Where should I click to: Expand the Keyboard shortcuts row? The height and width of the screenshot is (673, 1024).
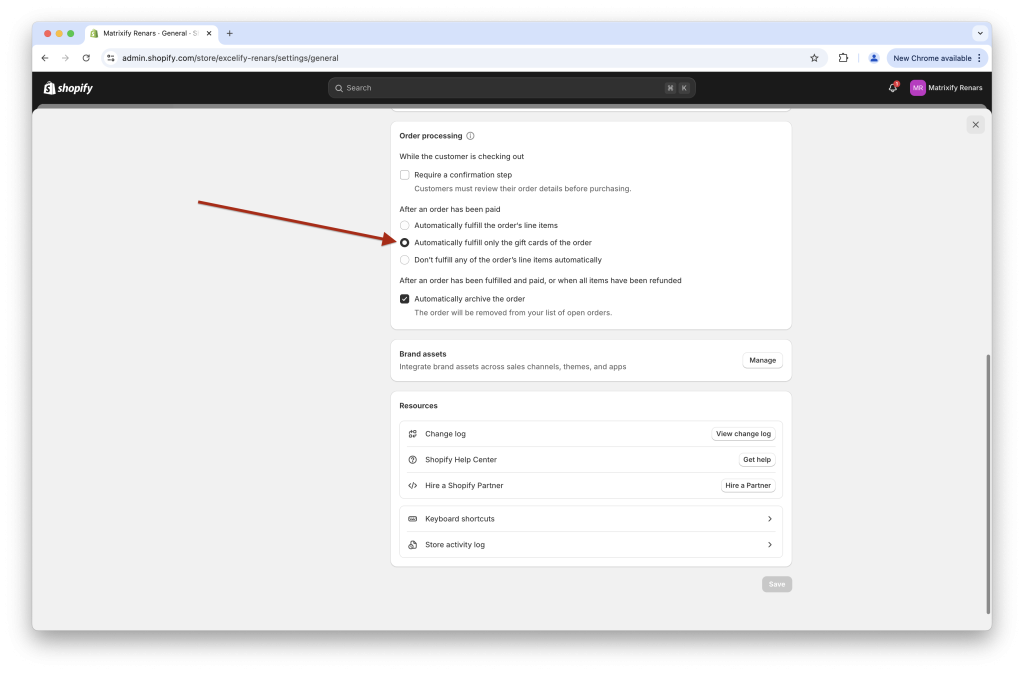point(770,518)
